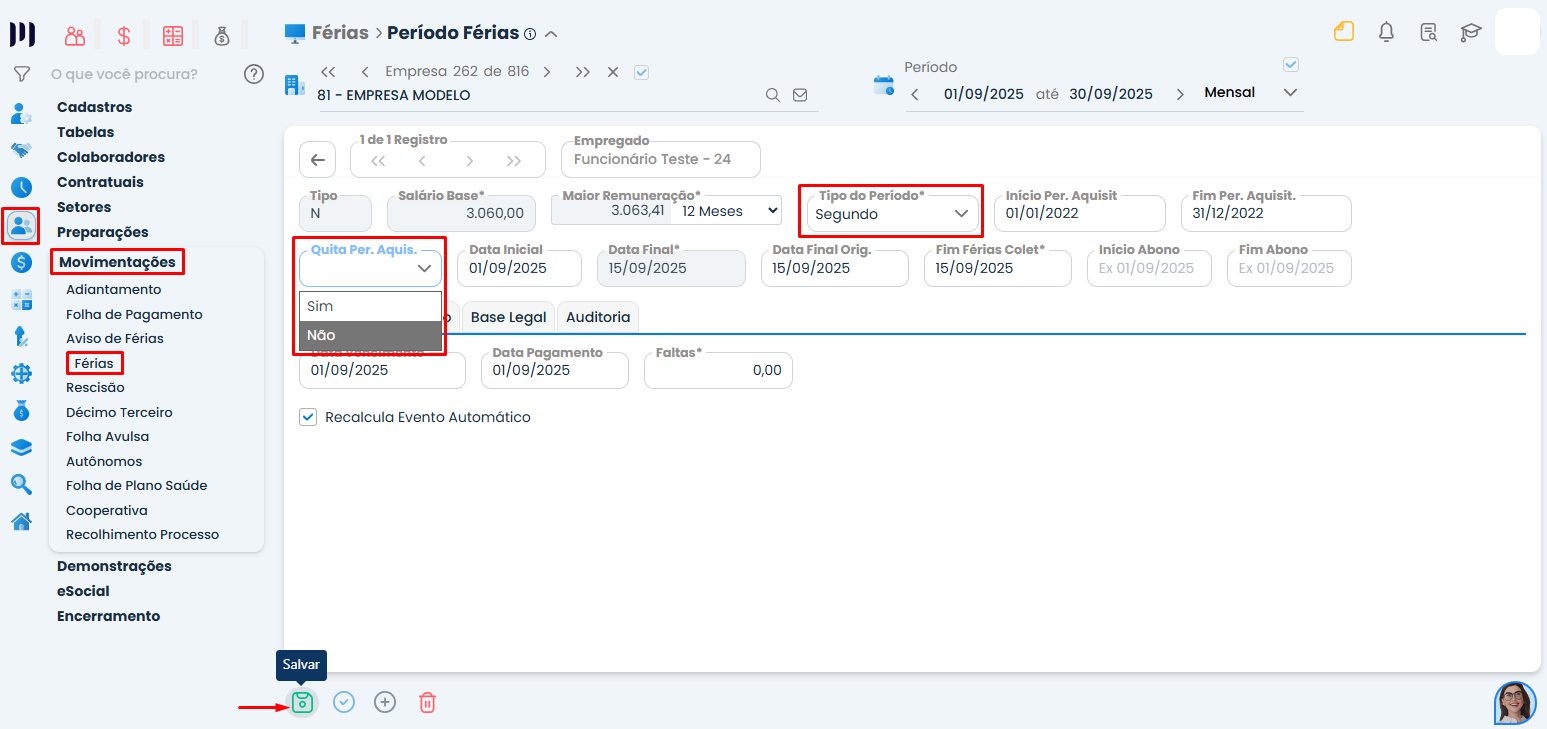Select the calculator grid module icon
Screen dimensions: 1547x729
click(173, 36)
